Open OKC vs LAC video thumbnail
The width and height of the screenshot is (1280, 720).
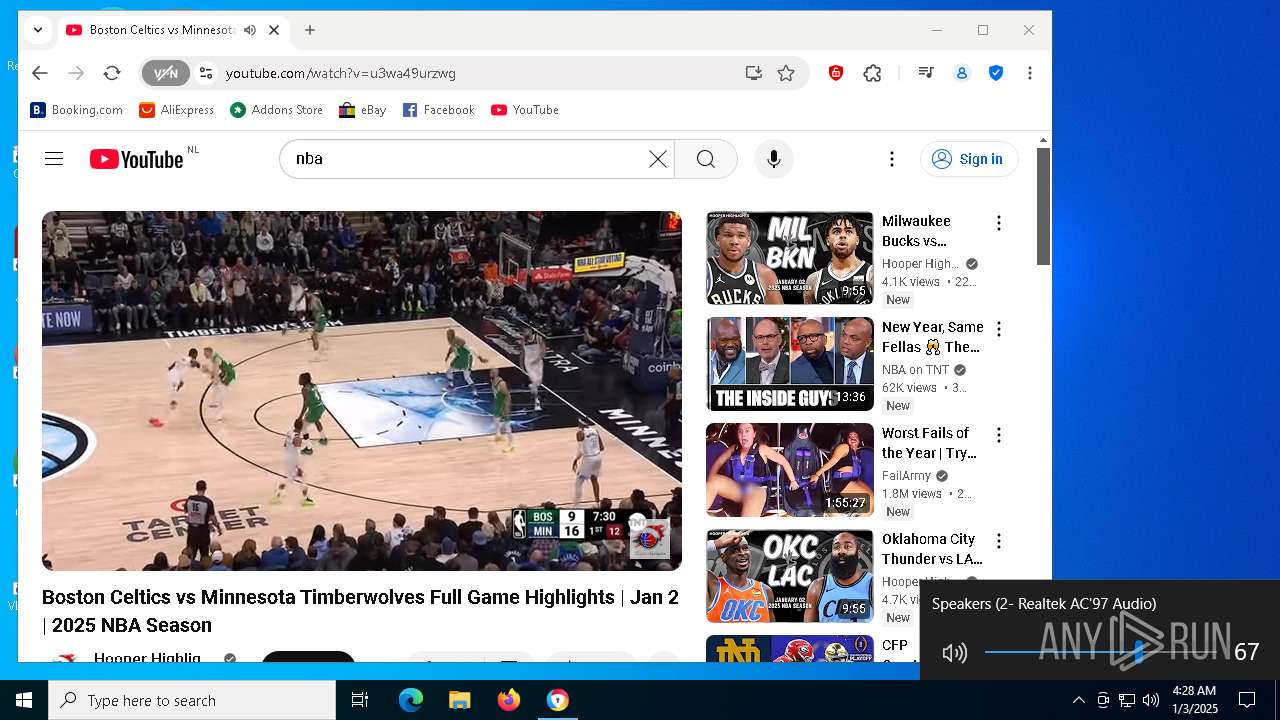[790, 576]
